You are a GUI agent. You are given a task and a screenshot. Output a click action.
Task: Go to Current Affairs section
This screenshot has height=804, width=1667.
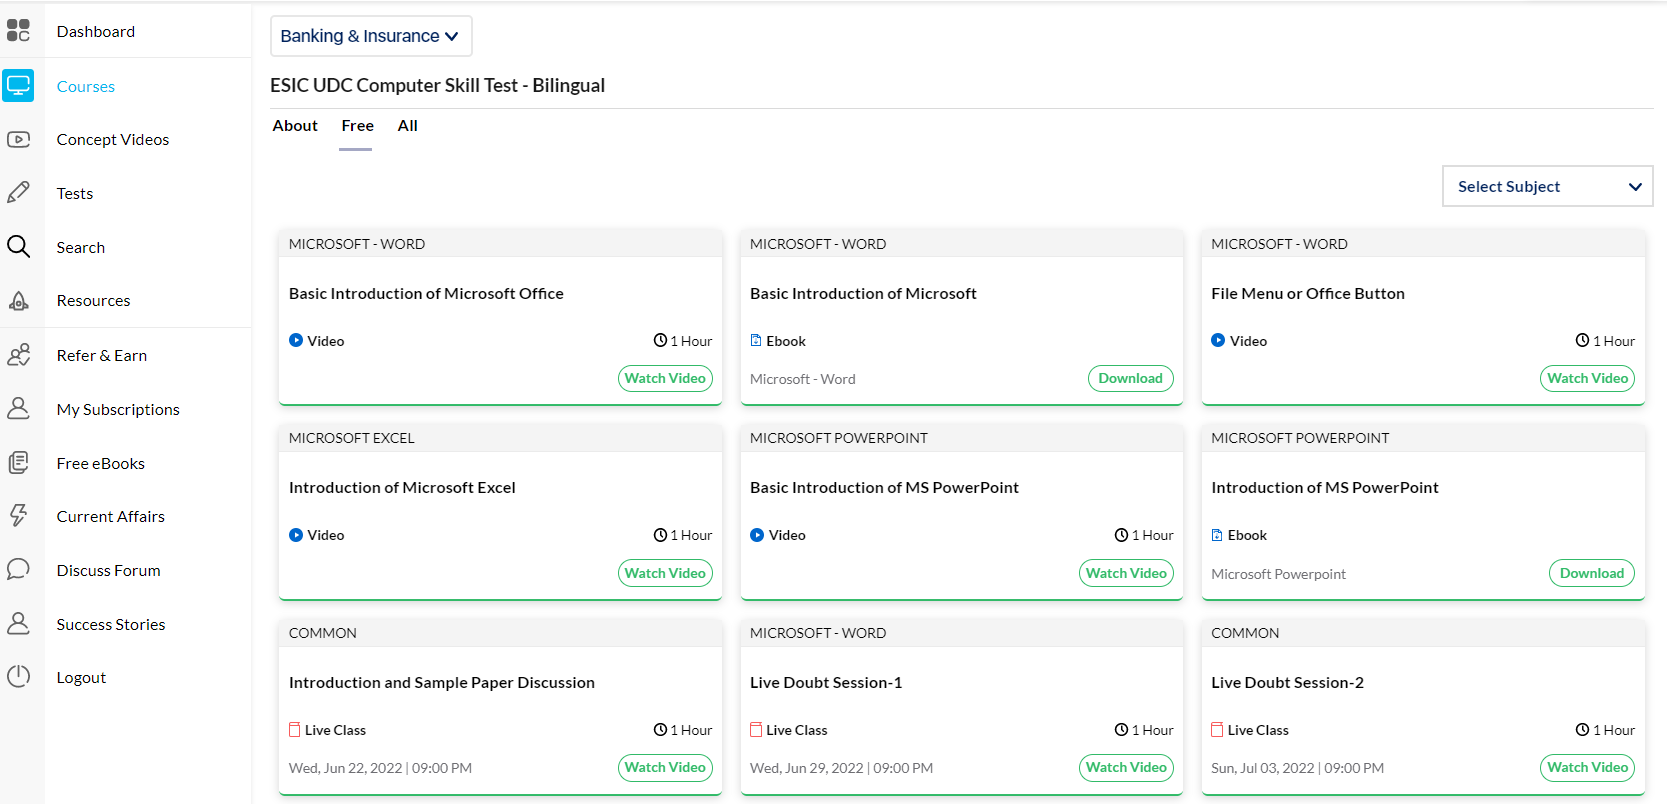click(x=111, y=516)
